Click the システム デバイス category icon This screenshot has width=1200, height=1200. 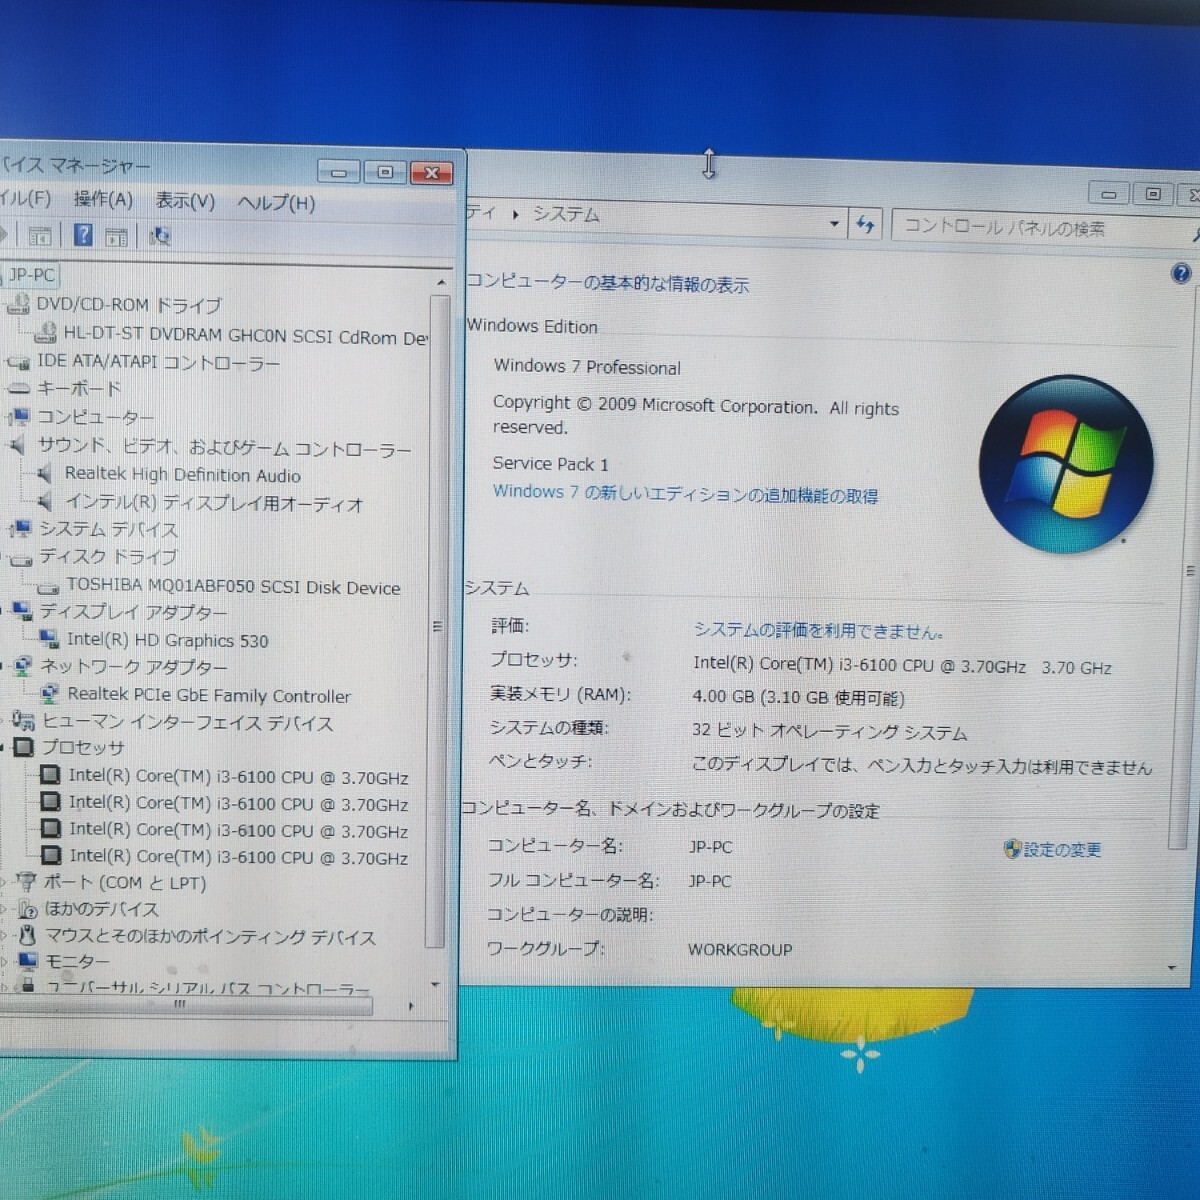(x=20, y=529)
